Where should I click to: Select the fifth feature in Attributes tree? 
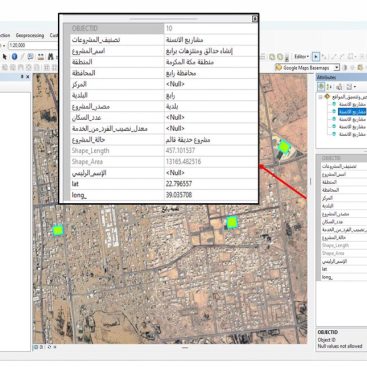coord(352,134)
